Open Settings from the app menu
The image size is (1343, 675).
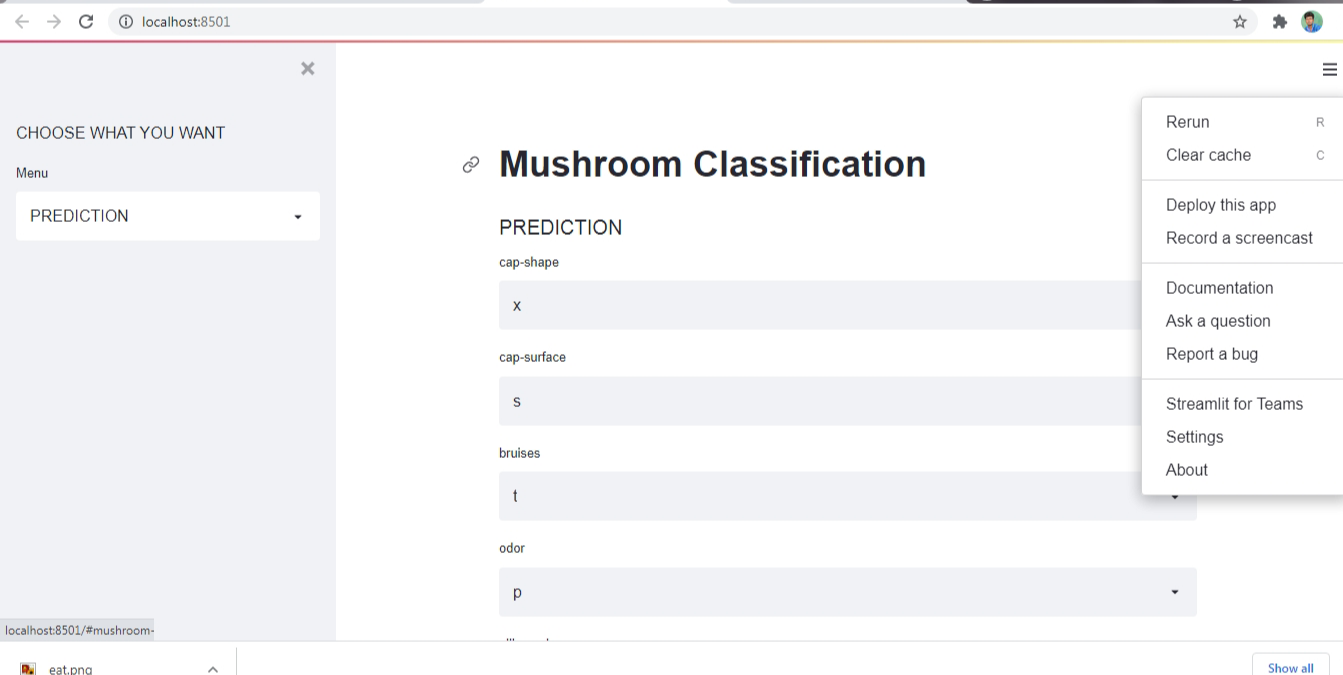click(1194, 437)
